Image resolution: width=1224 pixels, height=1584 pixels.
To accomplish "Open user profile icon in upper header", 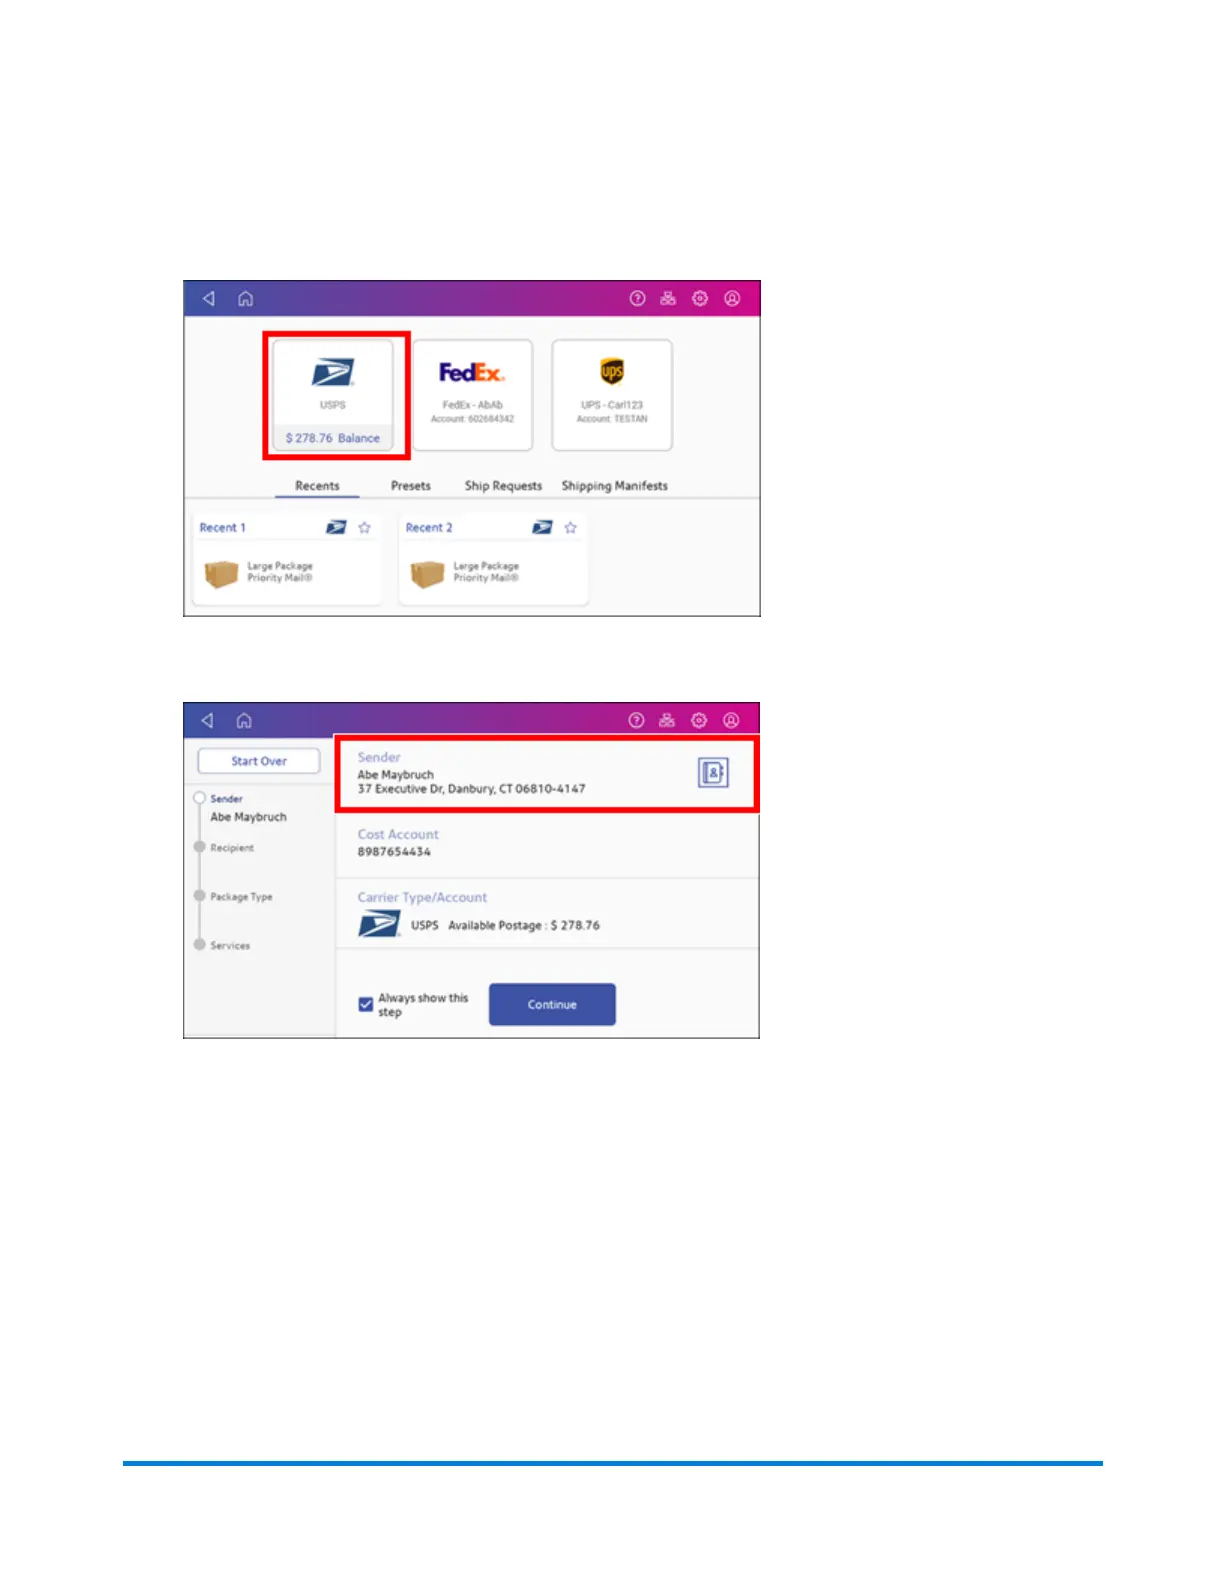I will (x=732, y=298).
